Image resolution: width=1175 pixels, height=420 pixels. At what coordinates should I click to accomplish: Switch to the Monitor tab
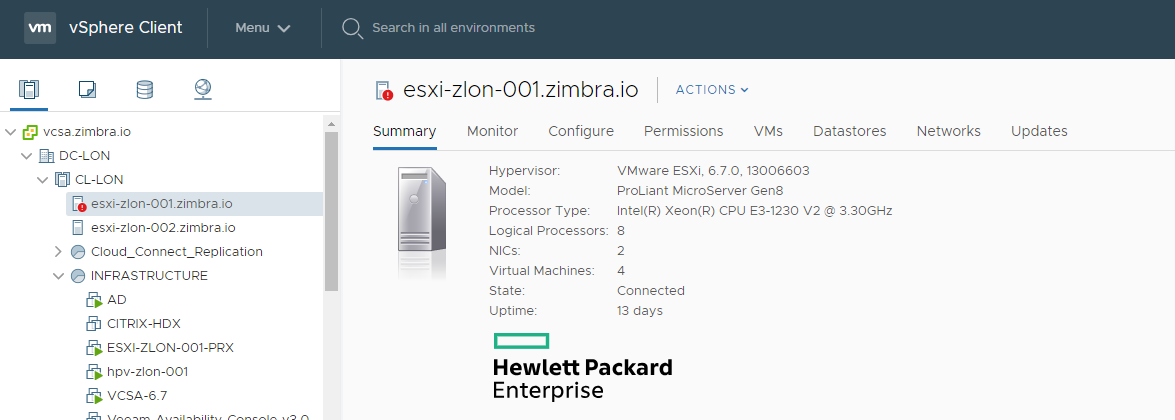[x=492, y=131]
